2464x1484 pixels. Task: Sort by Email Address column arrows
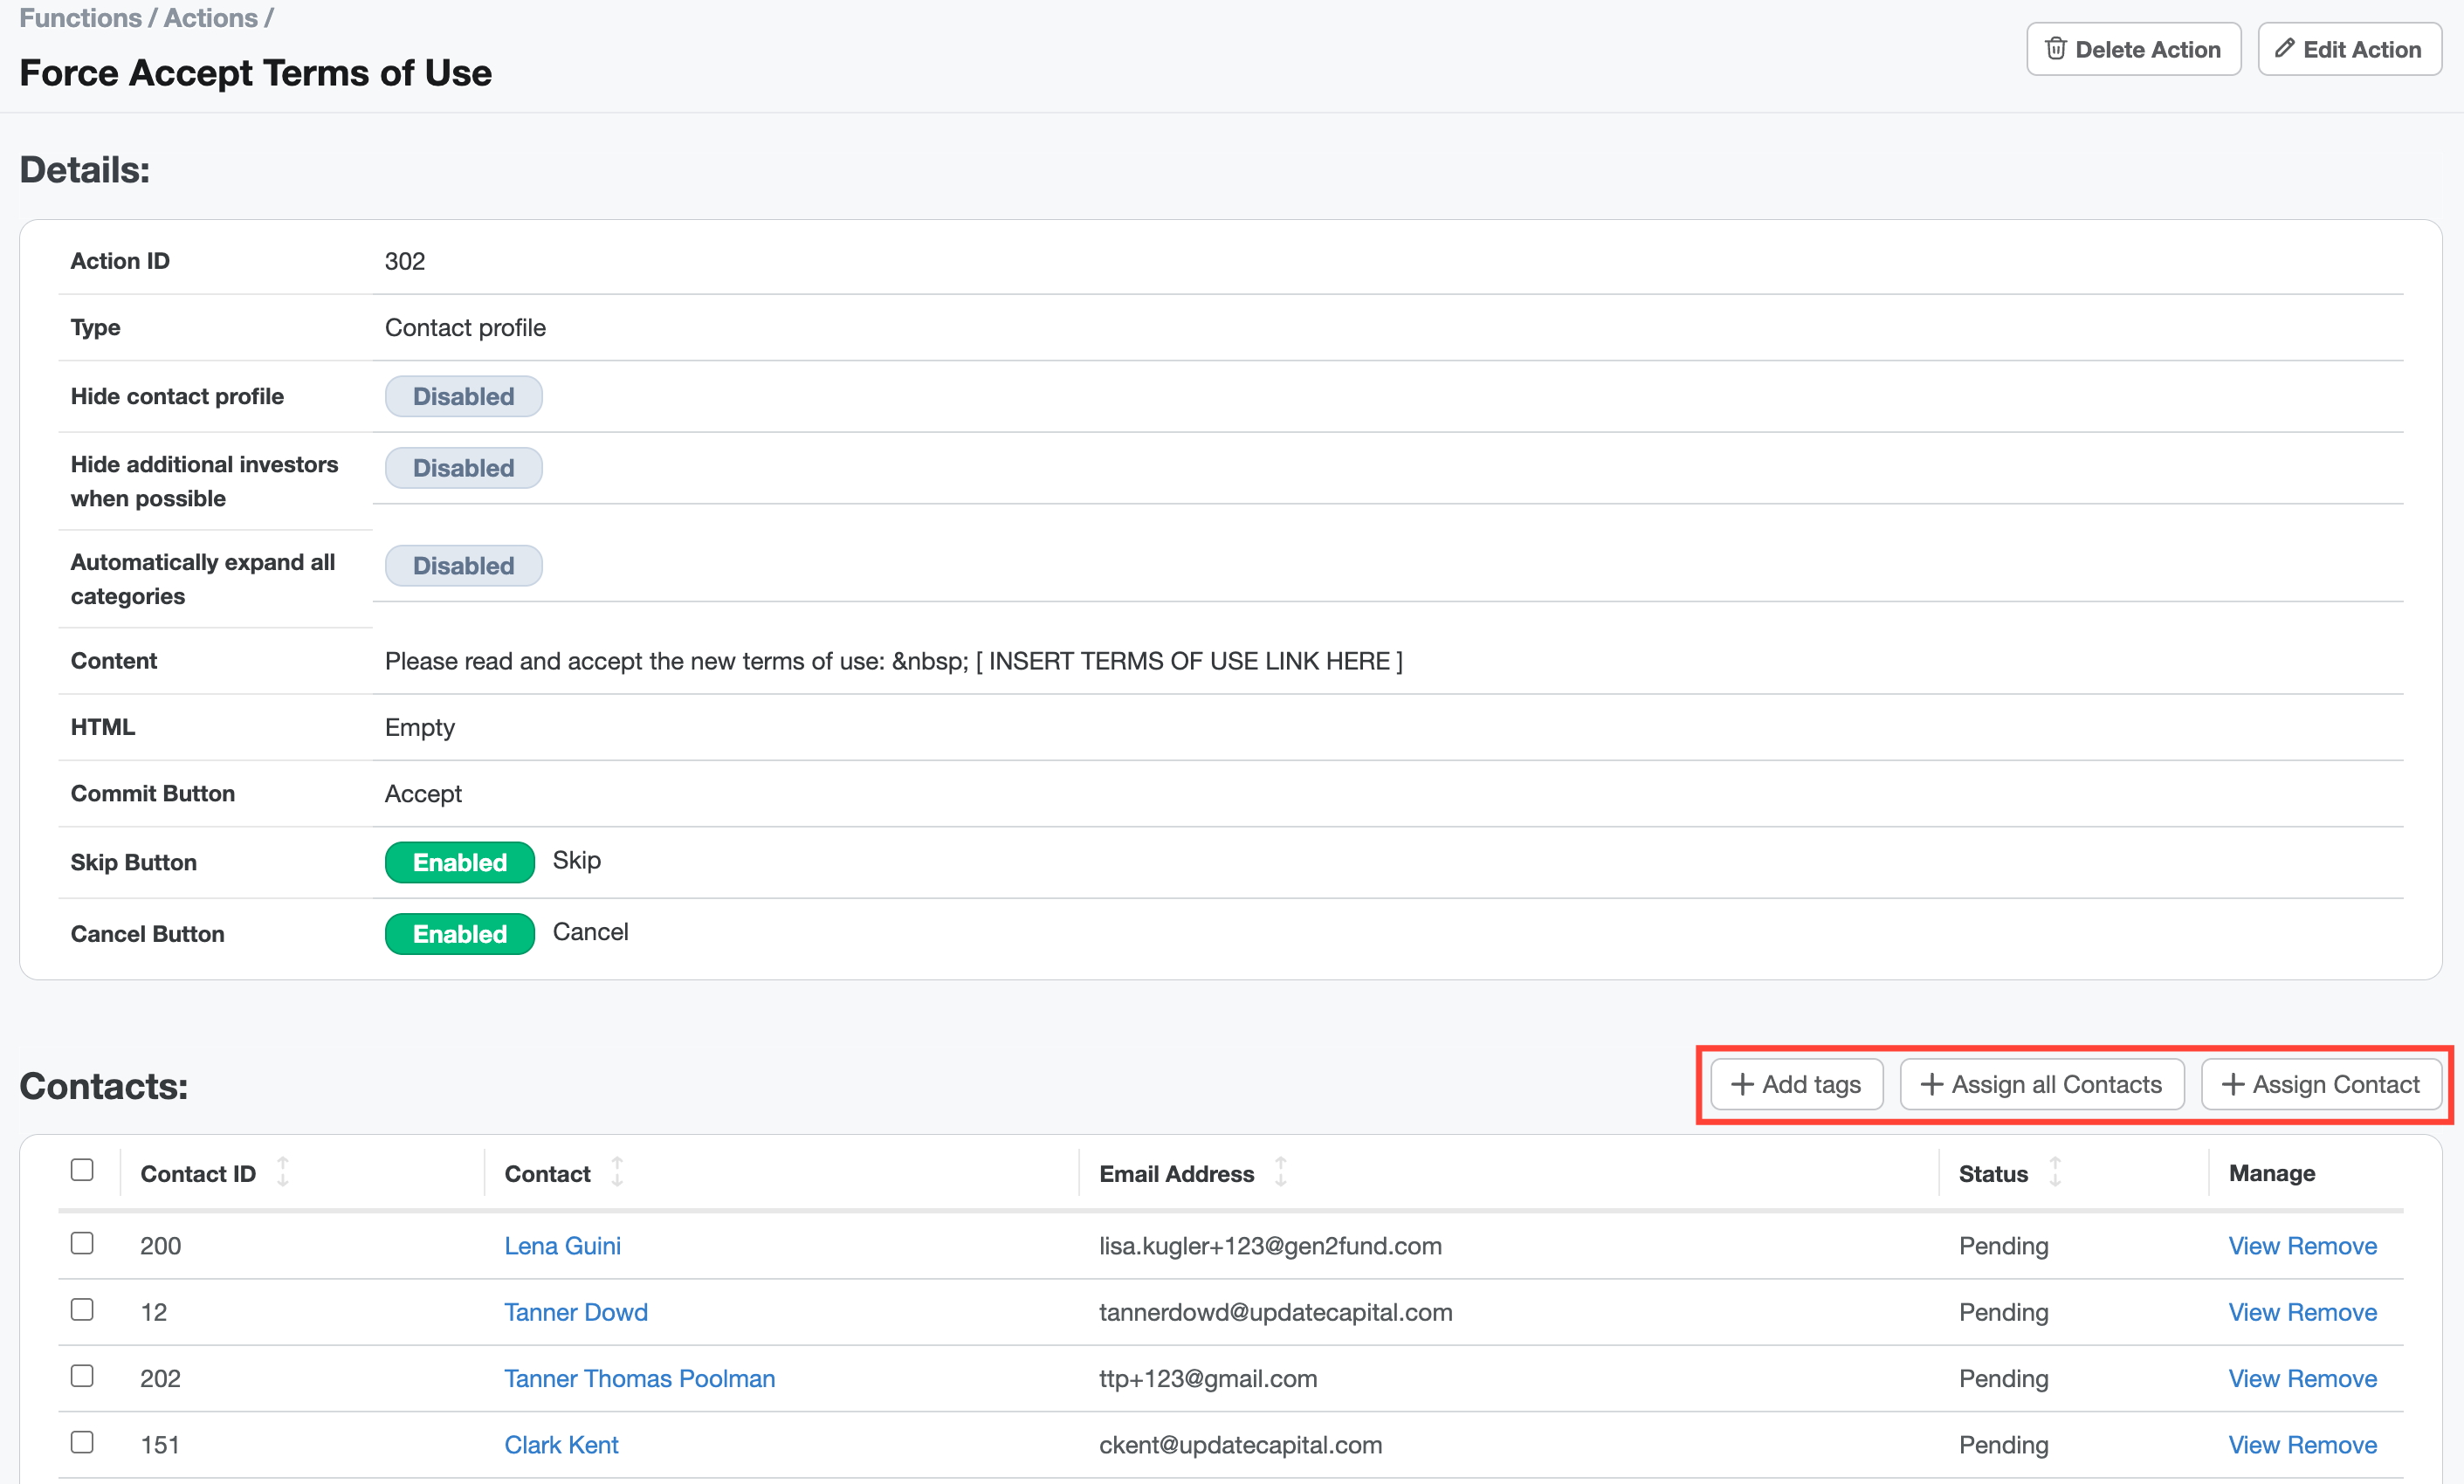coord(1280,1172)
